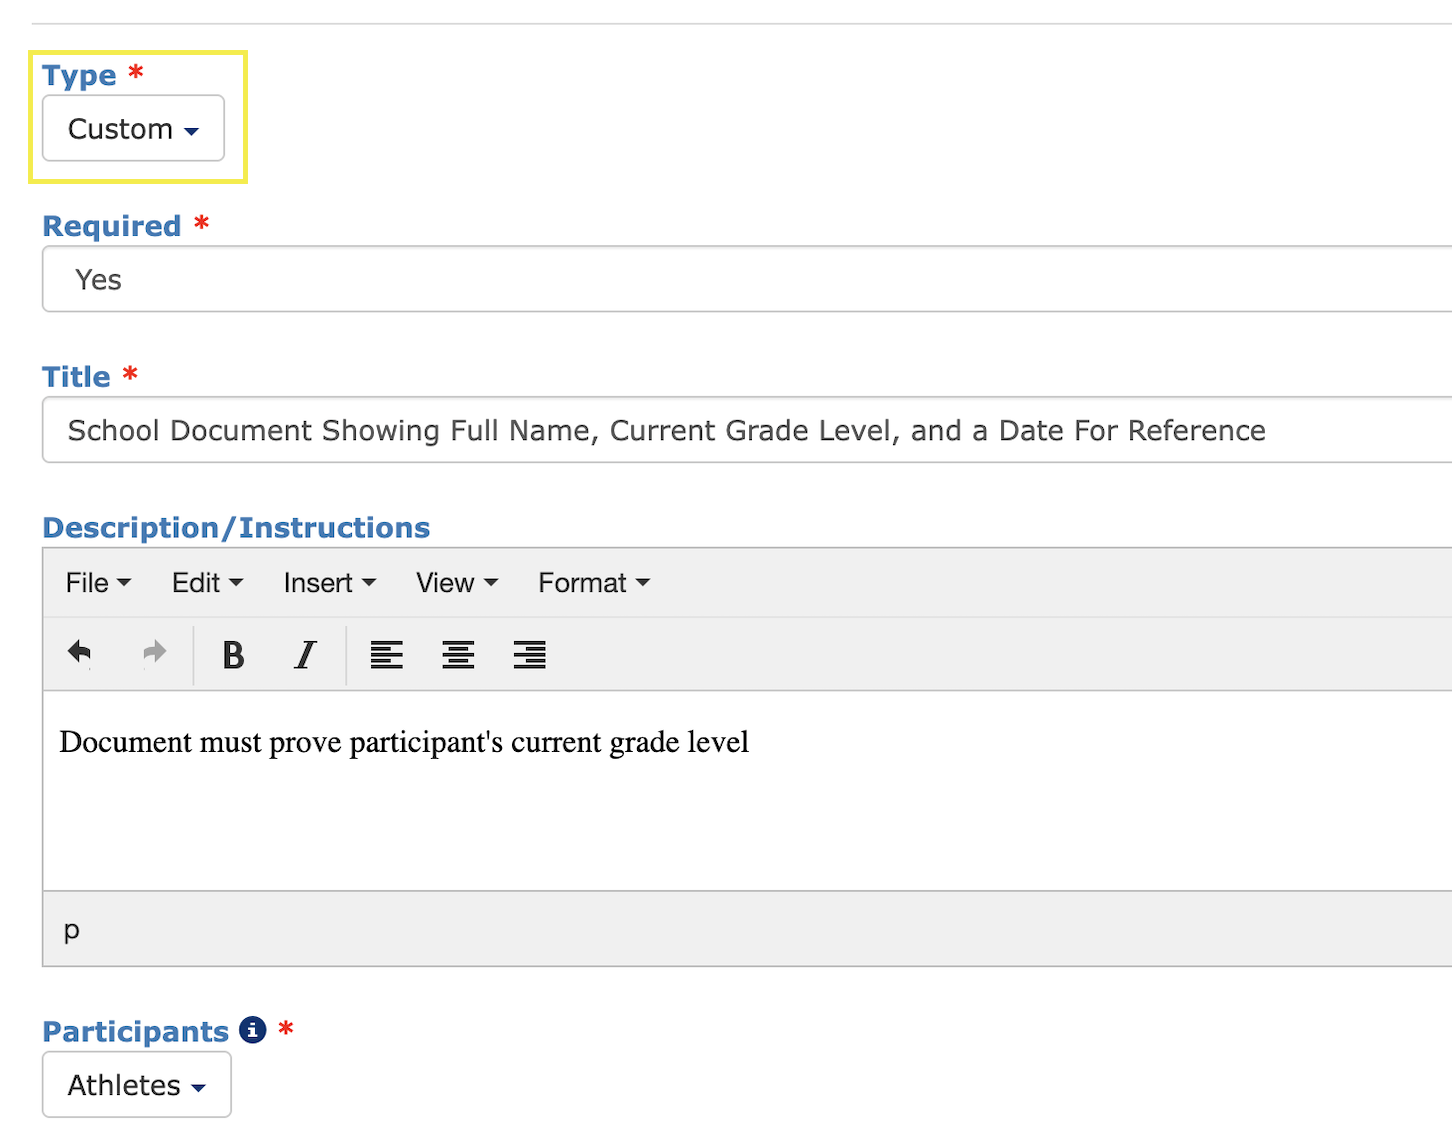Open the View menu in editor
Screen dimensions: 1452x1144
[456, 583]
